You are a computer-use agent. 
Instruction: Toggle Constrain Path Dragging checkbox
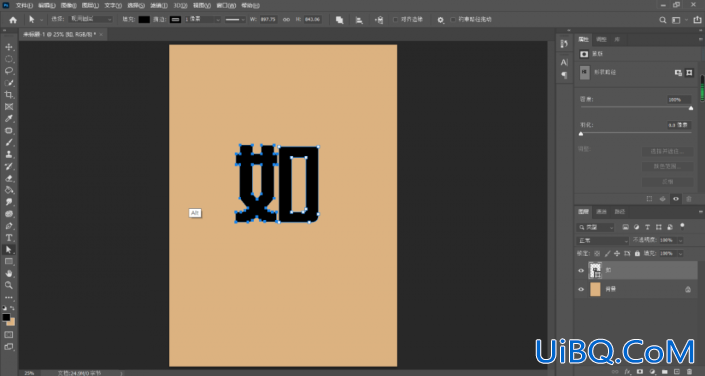(453, 20)
